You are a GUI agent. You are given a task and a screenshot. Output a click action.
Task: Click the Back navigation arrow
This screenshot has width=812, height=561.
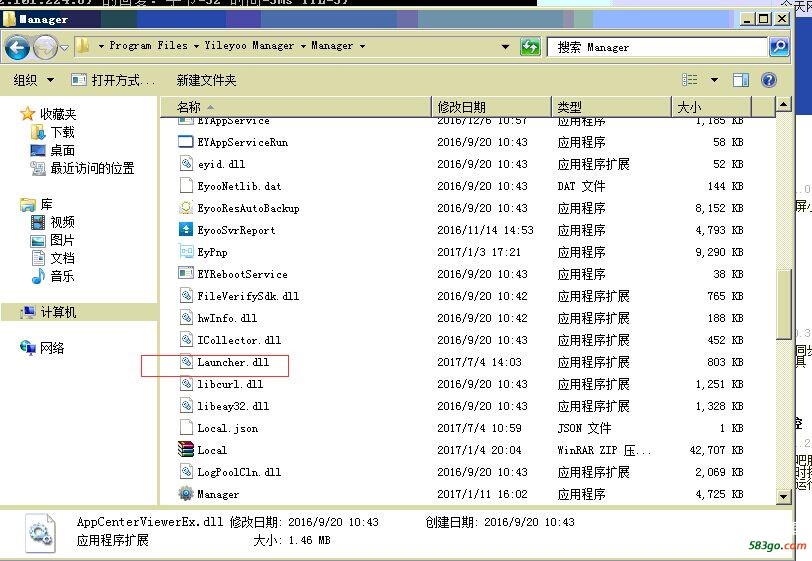coord(17,48)
